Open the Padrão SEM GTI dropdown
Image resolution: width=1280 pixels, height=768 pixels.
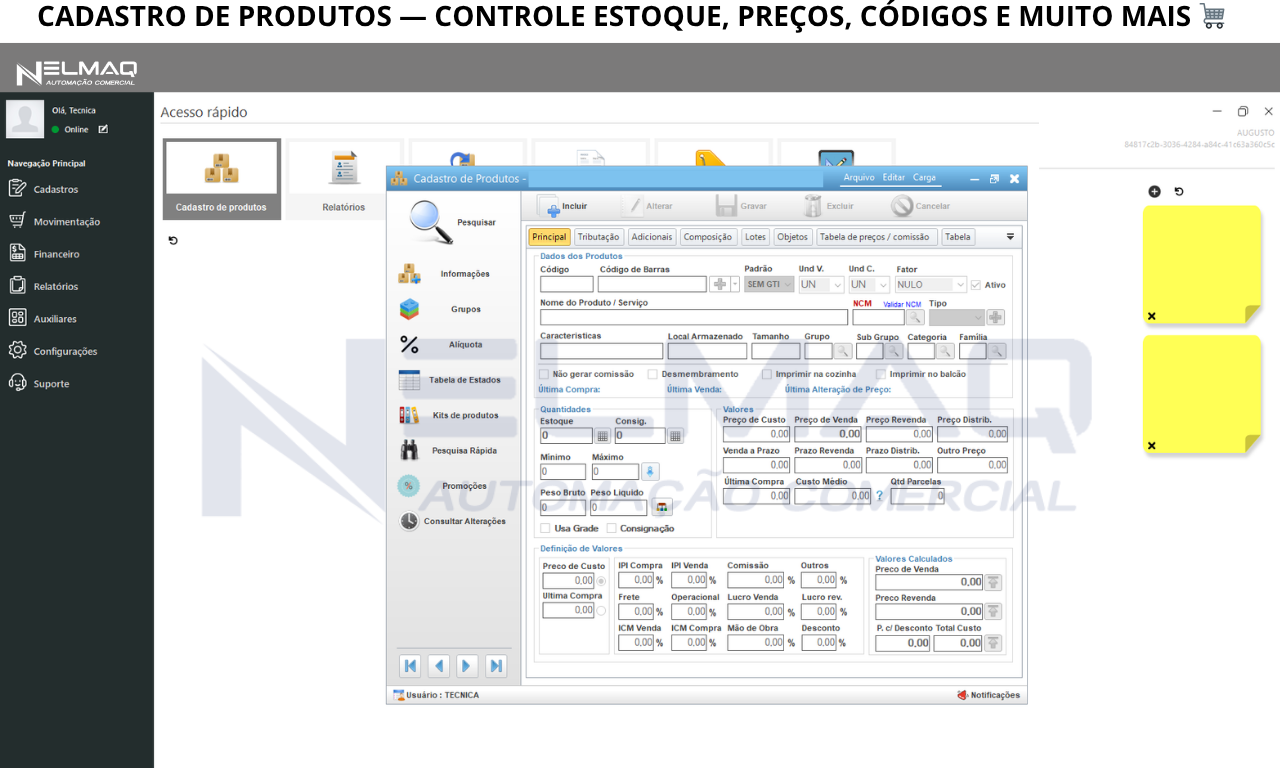pos(769,285)
